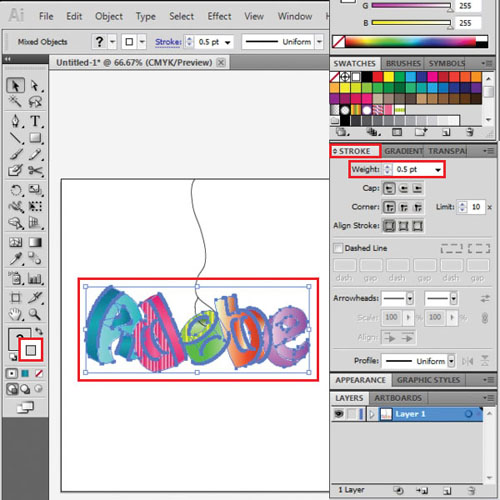
Task: Open the Weight dropdown in Stroke panel
Action: coord(438,170)
